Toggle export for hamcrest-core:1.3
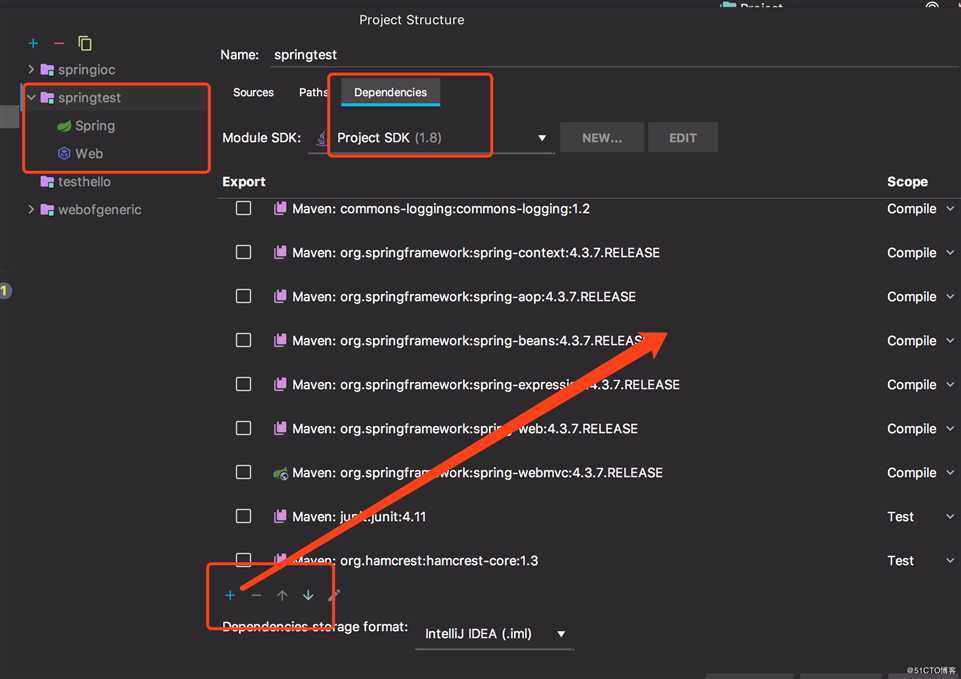Image resolution: width=961 pixels, height=679 pixels. [243, 560]
